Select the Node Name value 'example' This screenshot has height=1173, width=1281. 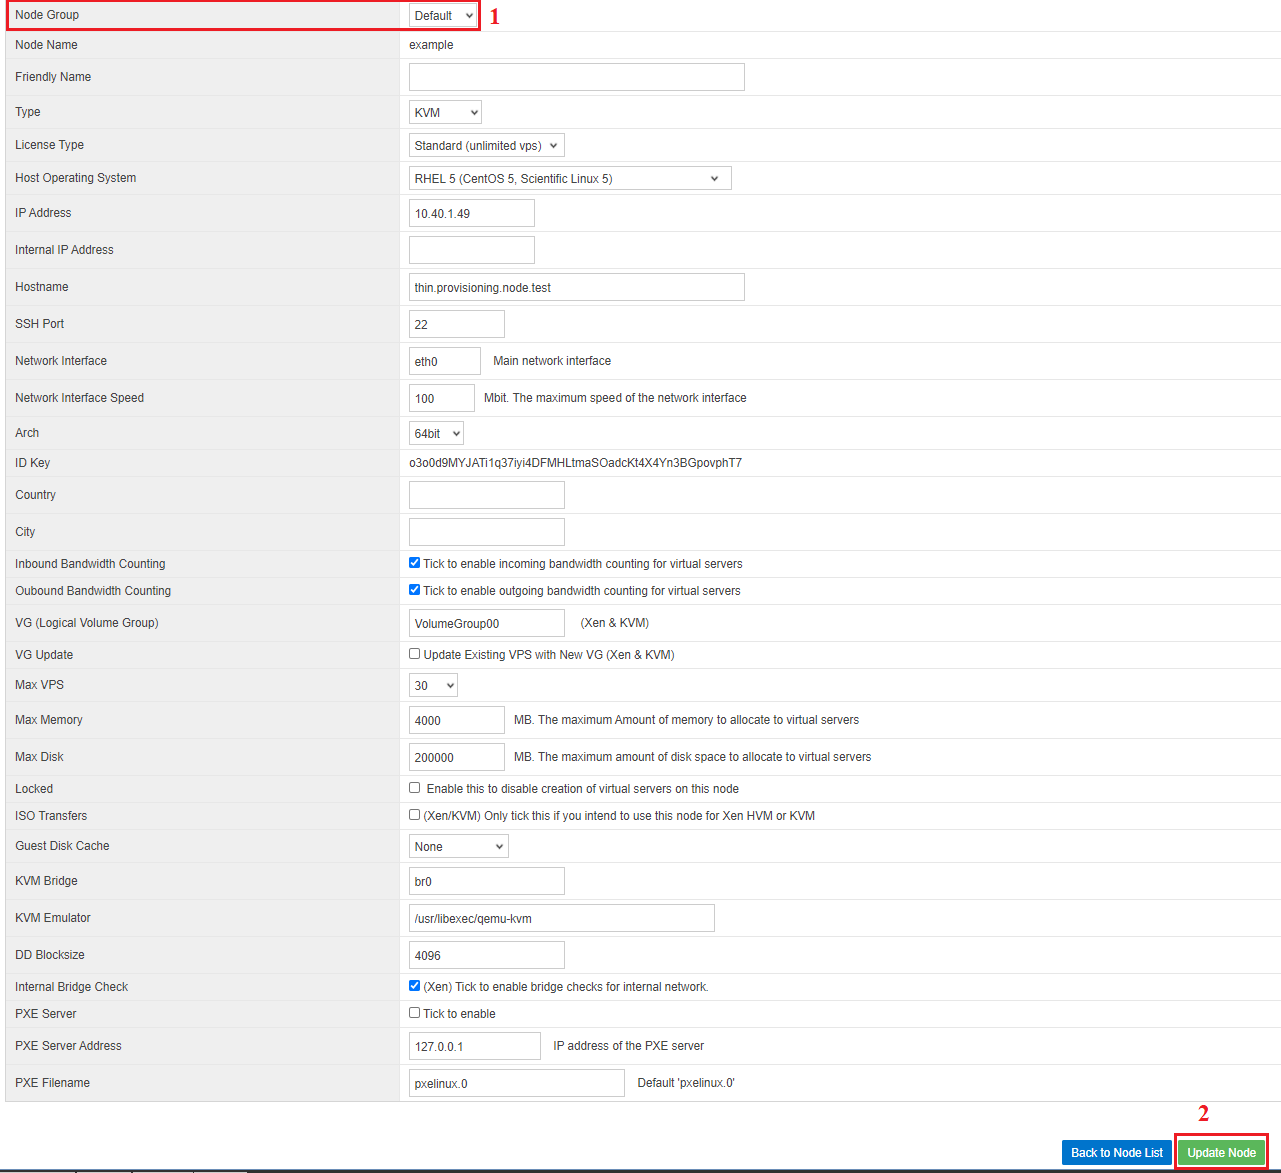pos(431,45)
